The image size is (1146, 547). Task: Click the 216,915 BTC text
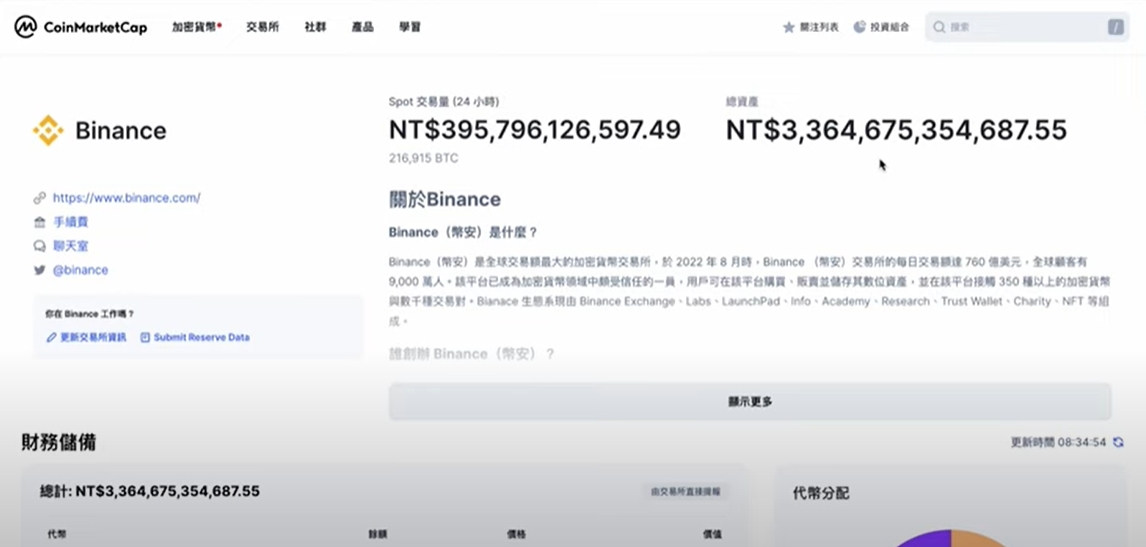click(x=424, y=158)
